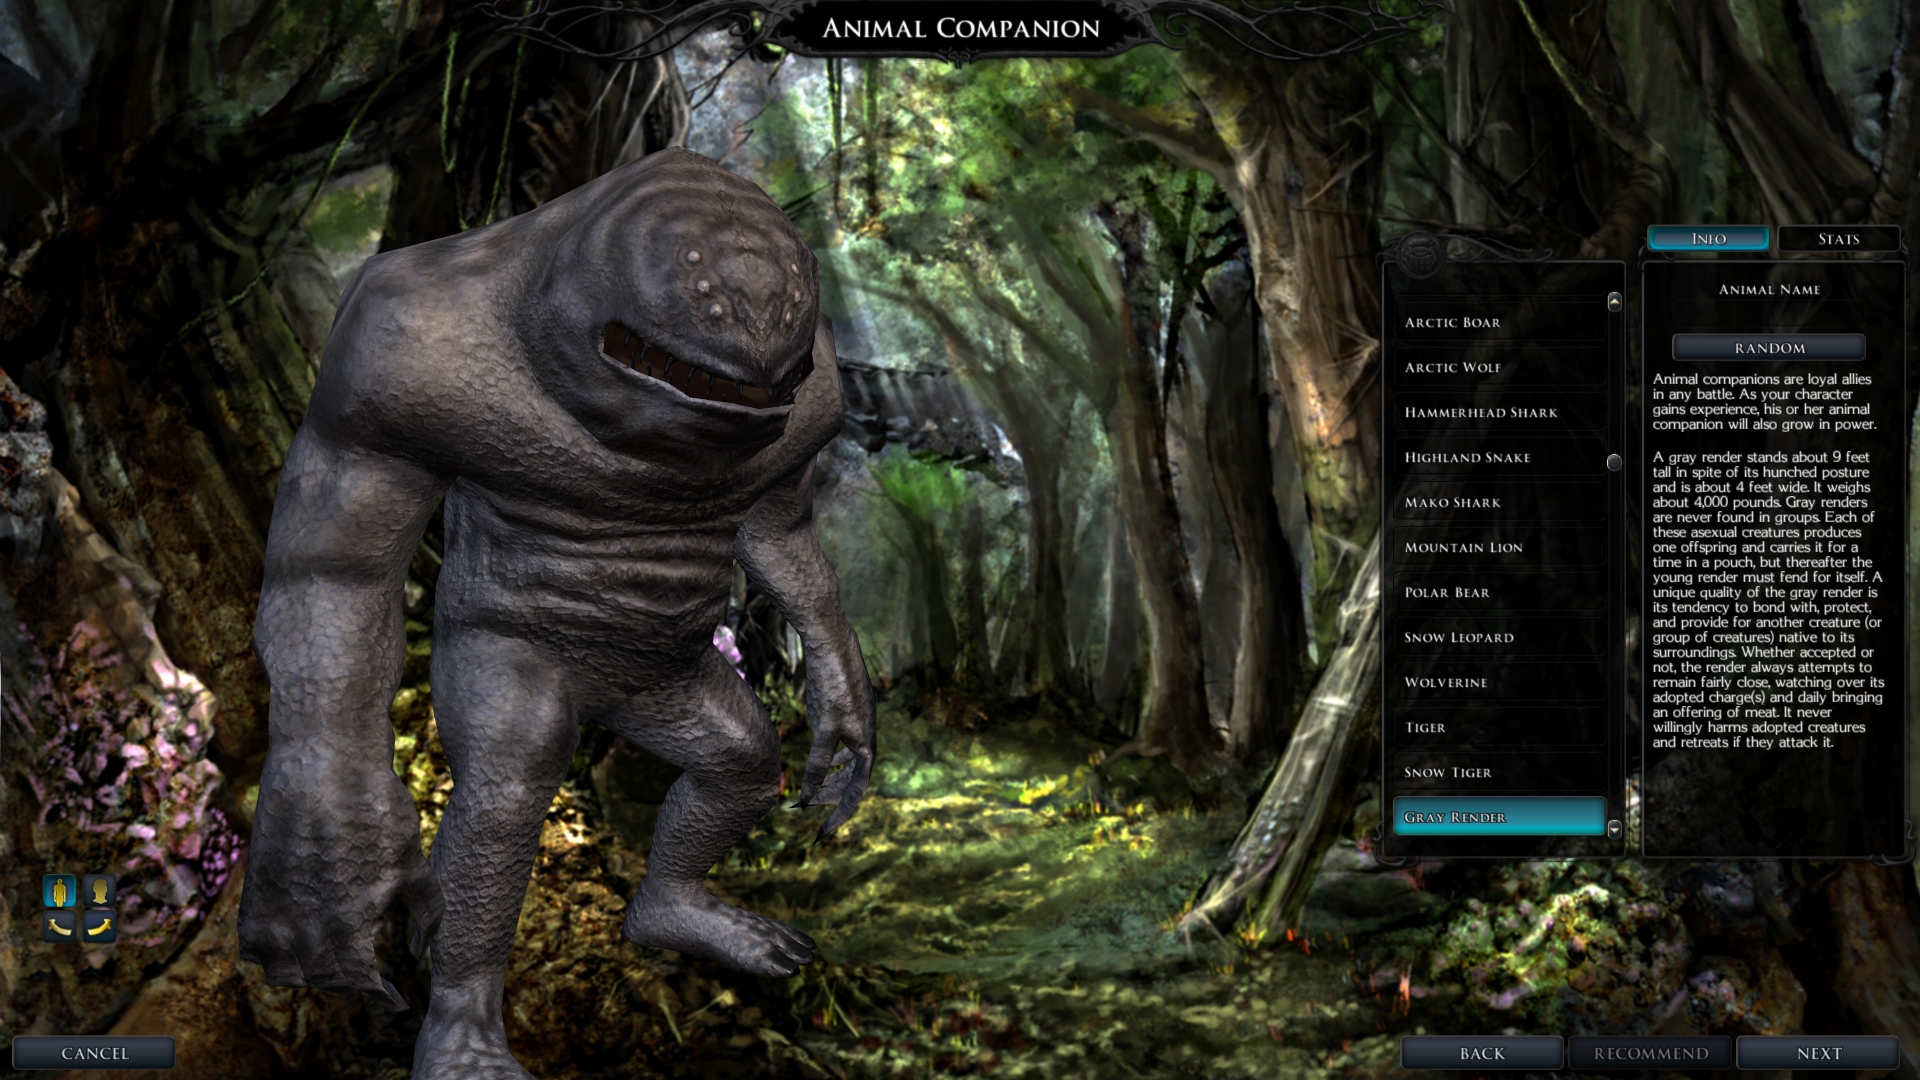Click the Animal Name input field
The image size is (1920, 1080).
click(x=1768, y=316)
